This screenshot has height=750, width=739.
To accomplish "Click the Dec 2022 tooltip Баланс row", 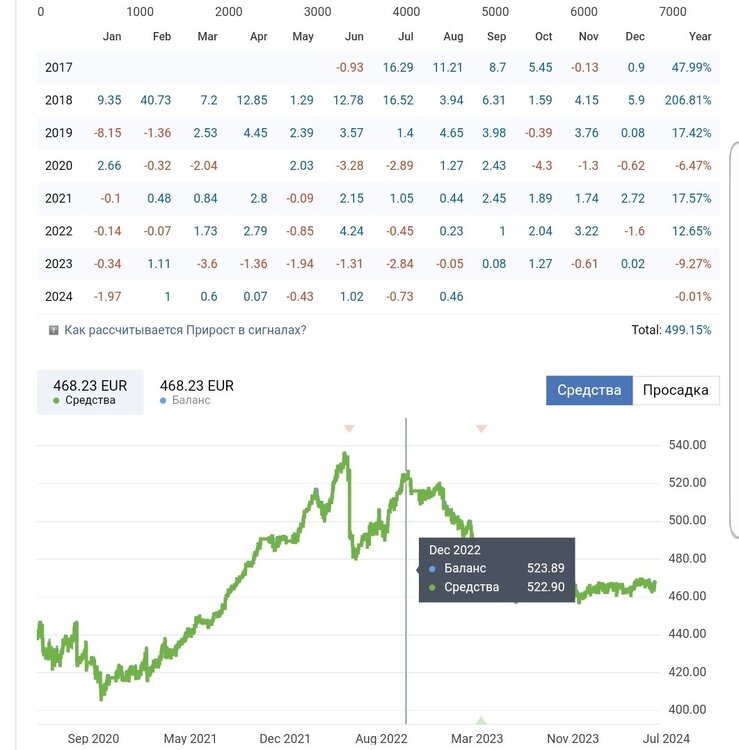I will 497,568.
